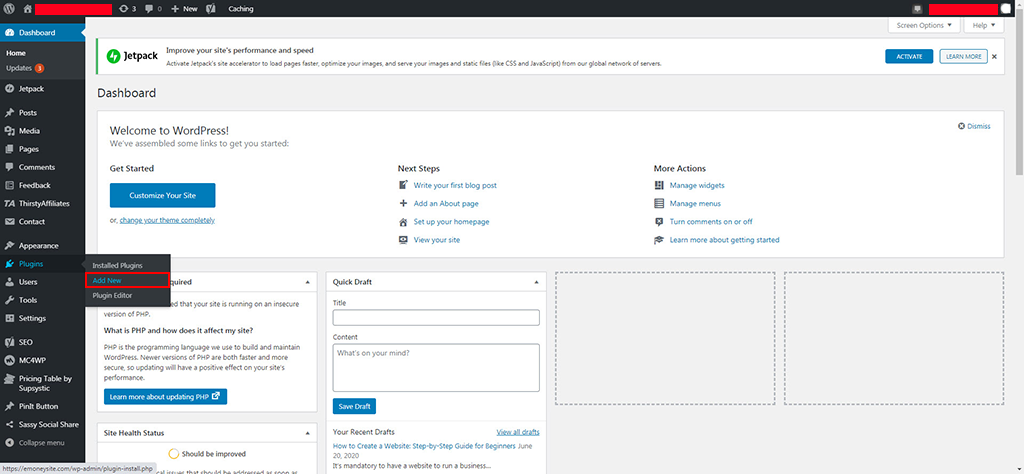Open SEO in the sidebar
1024x474 pixels.
coord(42,342)
